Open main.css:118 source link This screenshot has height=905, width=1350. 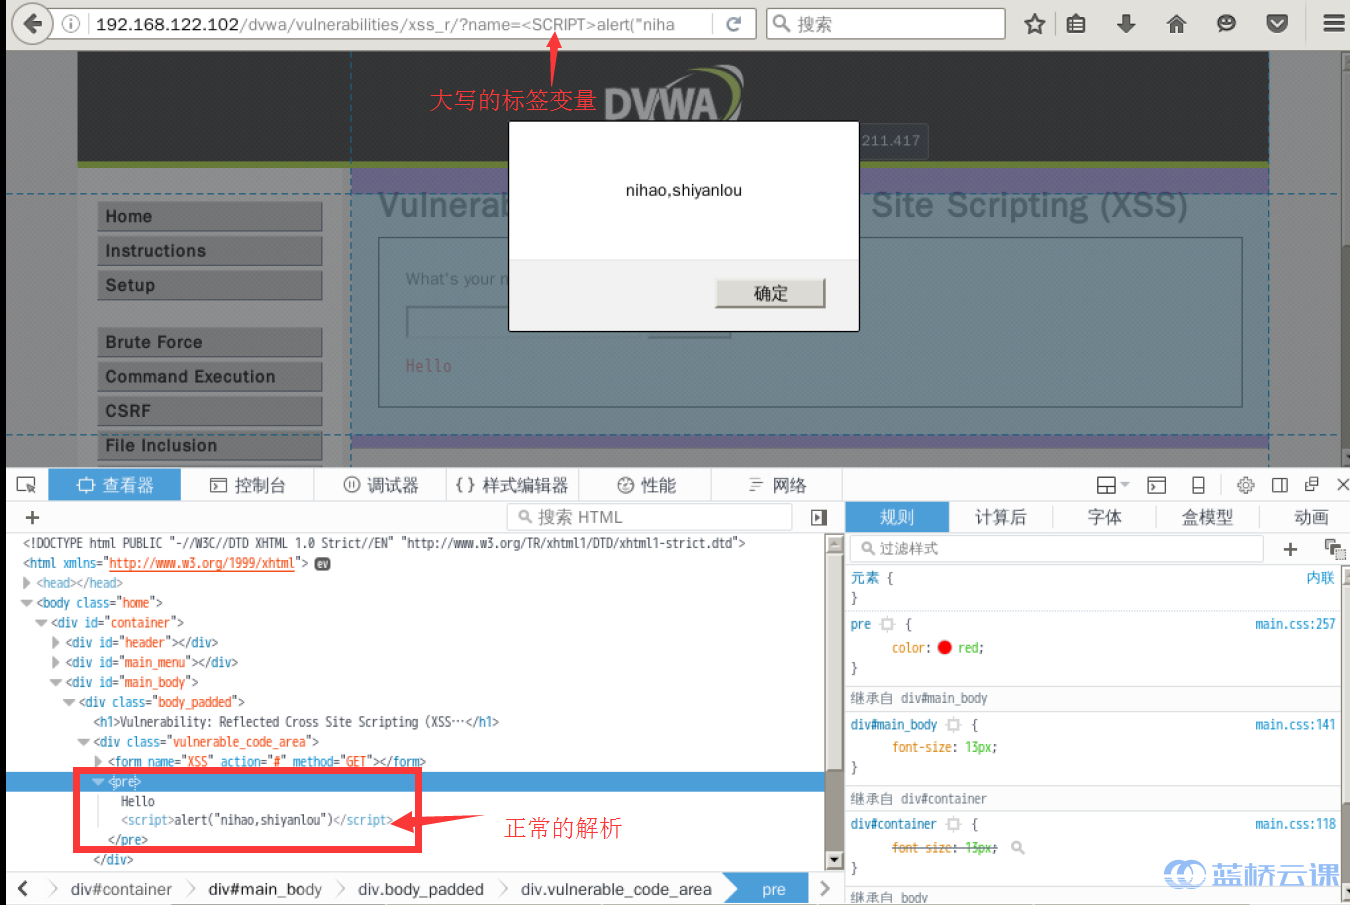pos(1295,824)
